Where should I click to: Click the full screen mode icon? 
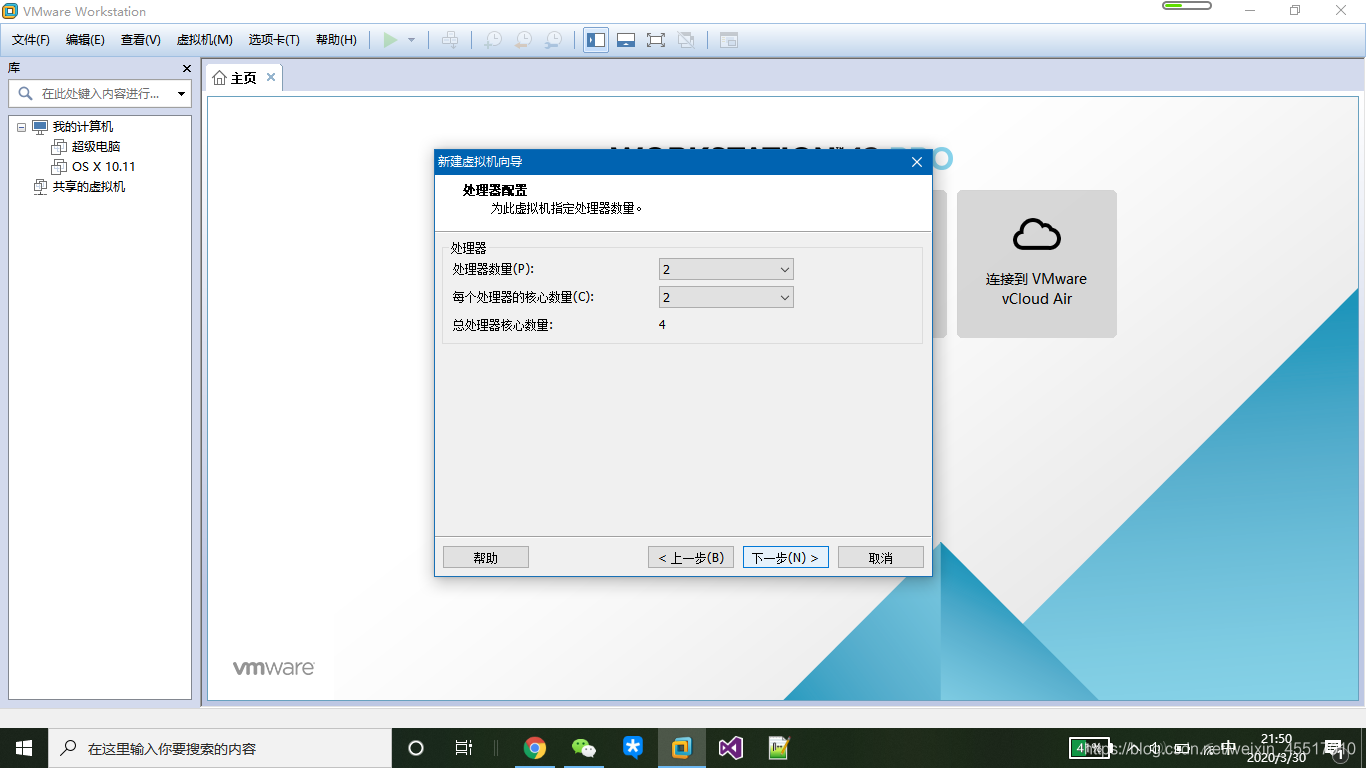click(656, 40)
